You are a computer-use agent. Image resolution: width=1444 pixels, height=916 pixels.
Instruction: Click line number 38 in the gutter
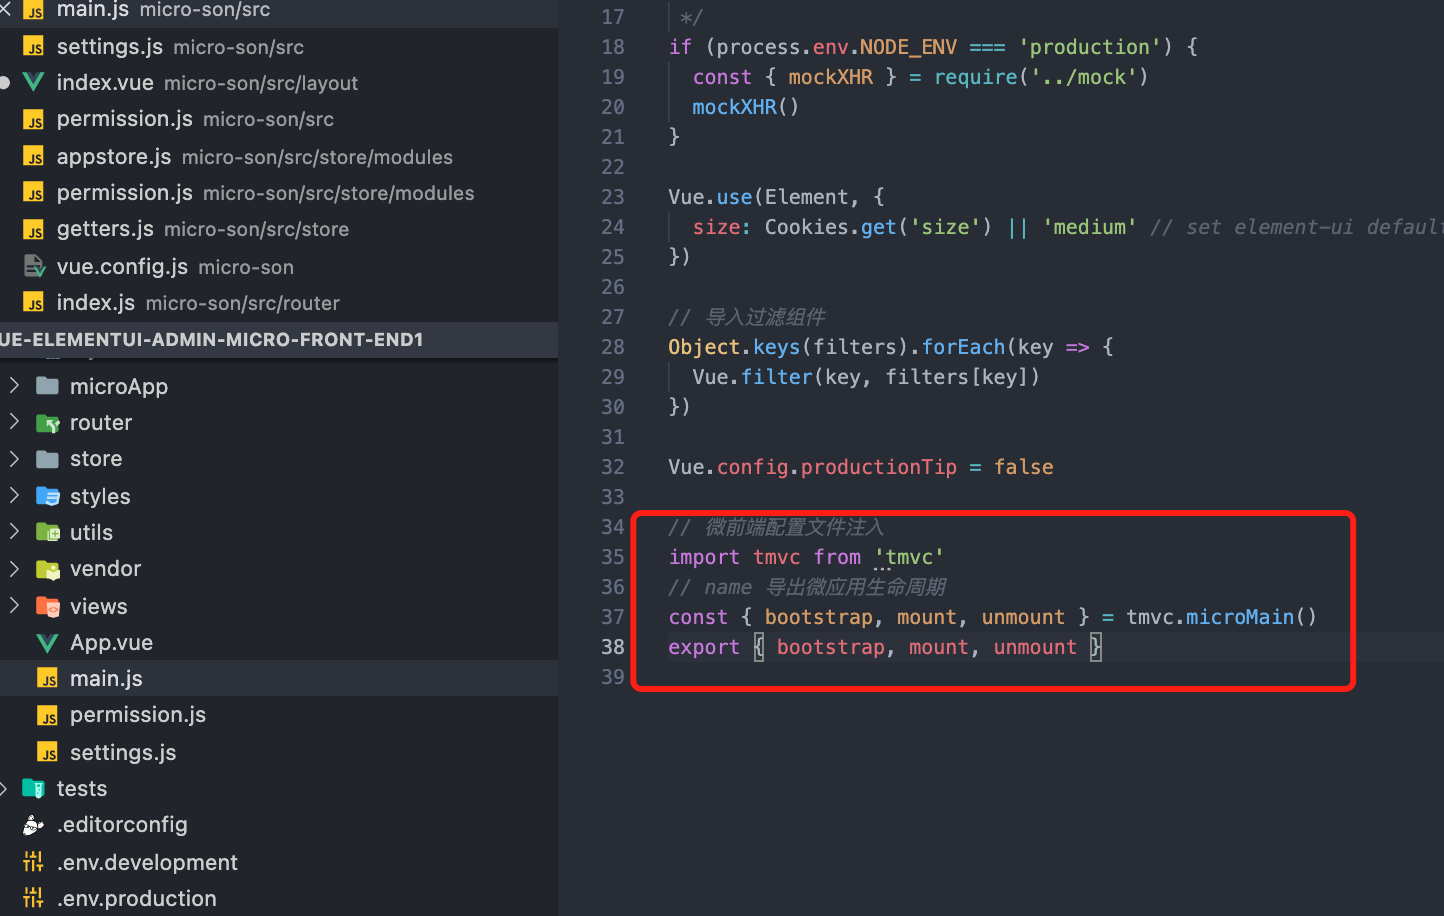(x=613, y=647)
